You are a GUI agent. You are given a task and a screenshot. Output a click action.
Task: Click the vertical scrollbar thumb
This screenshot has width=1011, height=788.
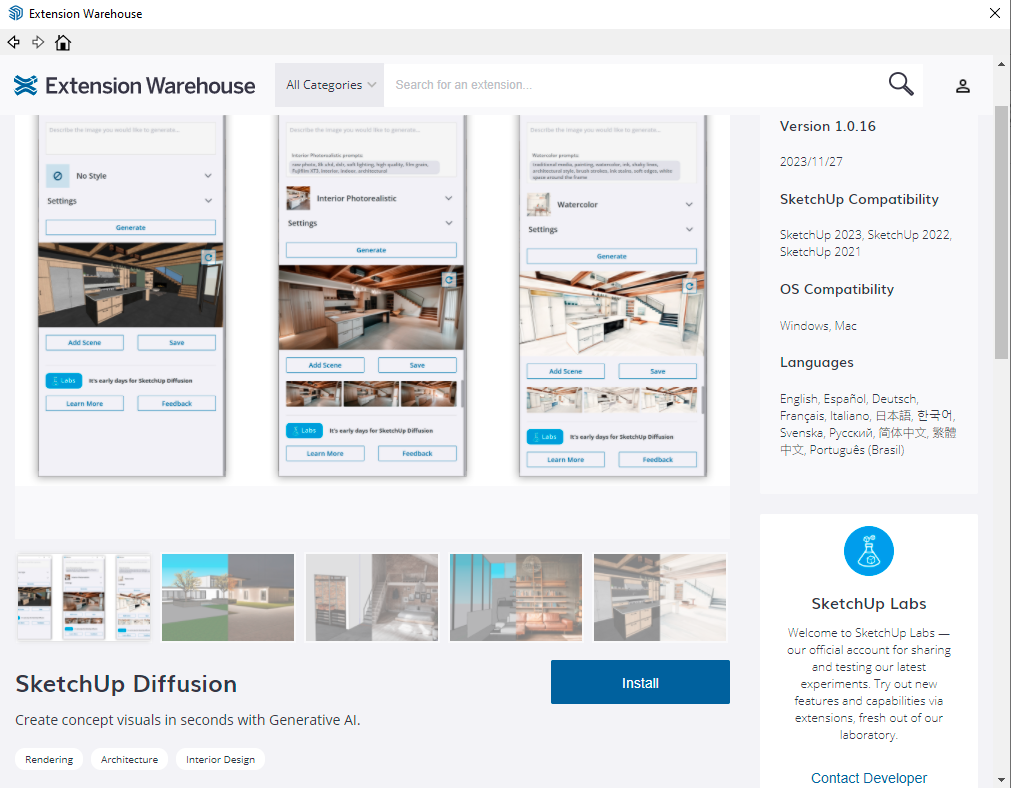coord(1001,232)
